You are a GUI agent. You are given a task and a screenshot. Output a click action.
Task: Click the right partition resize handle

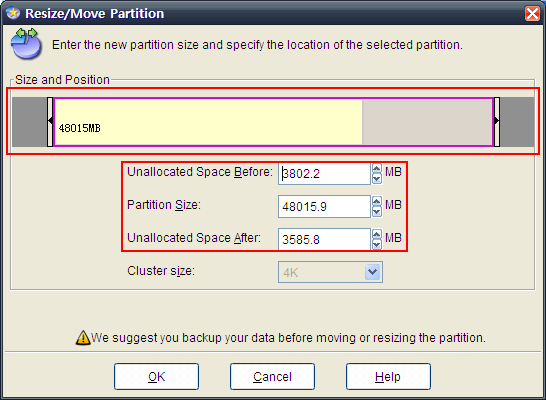click(x=497, y=122)
